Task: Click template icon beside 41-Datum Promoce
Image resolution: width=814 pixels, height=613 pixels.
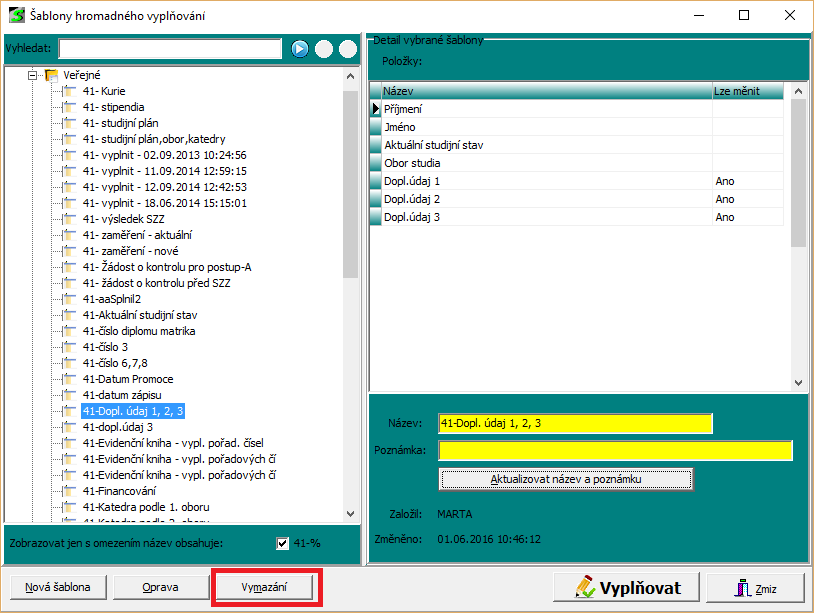Action: tap(69, 379)
